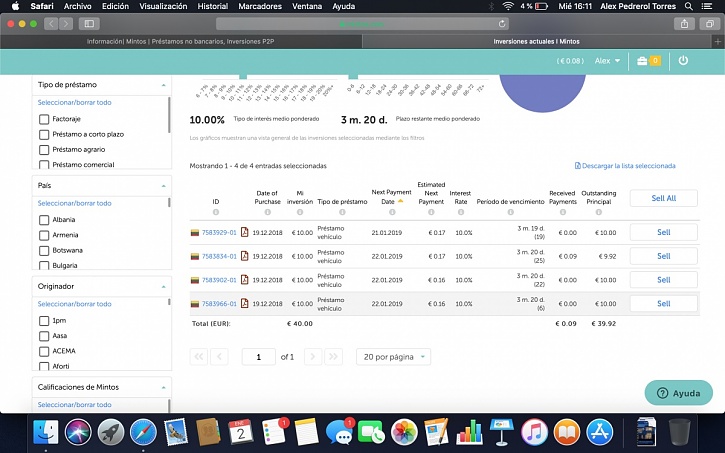Open the 20 por página dropdown
725x453 pixels.
click(393, 357)
